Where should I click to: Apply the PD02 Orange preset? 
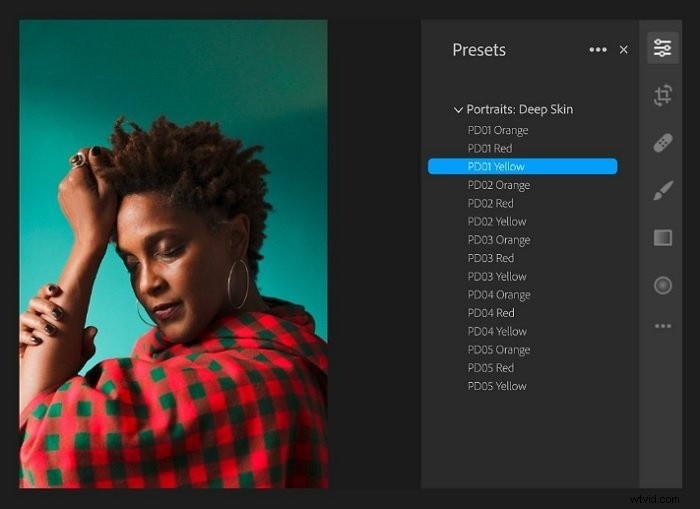click(499, 185)
